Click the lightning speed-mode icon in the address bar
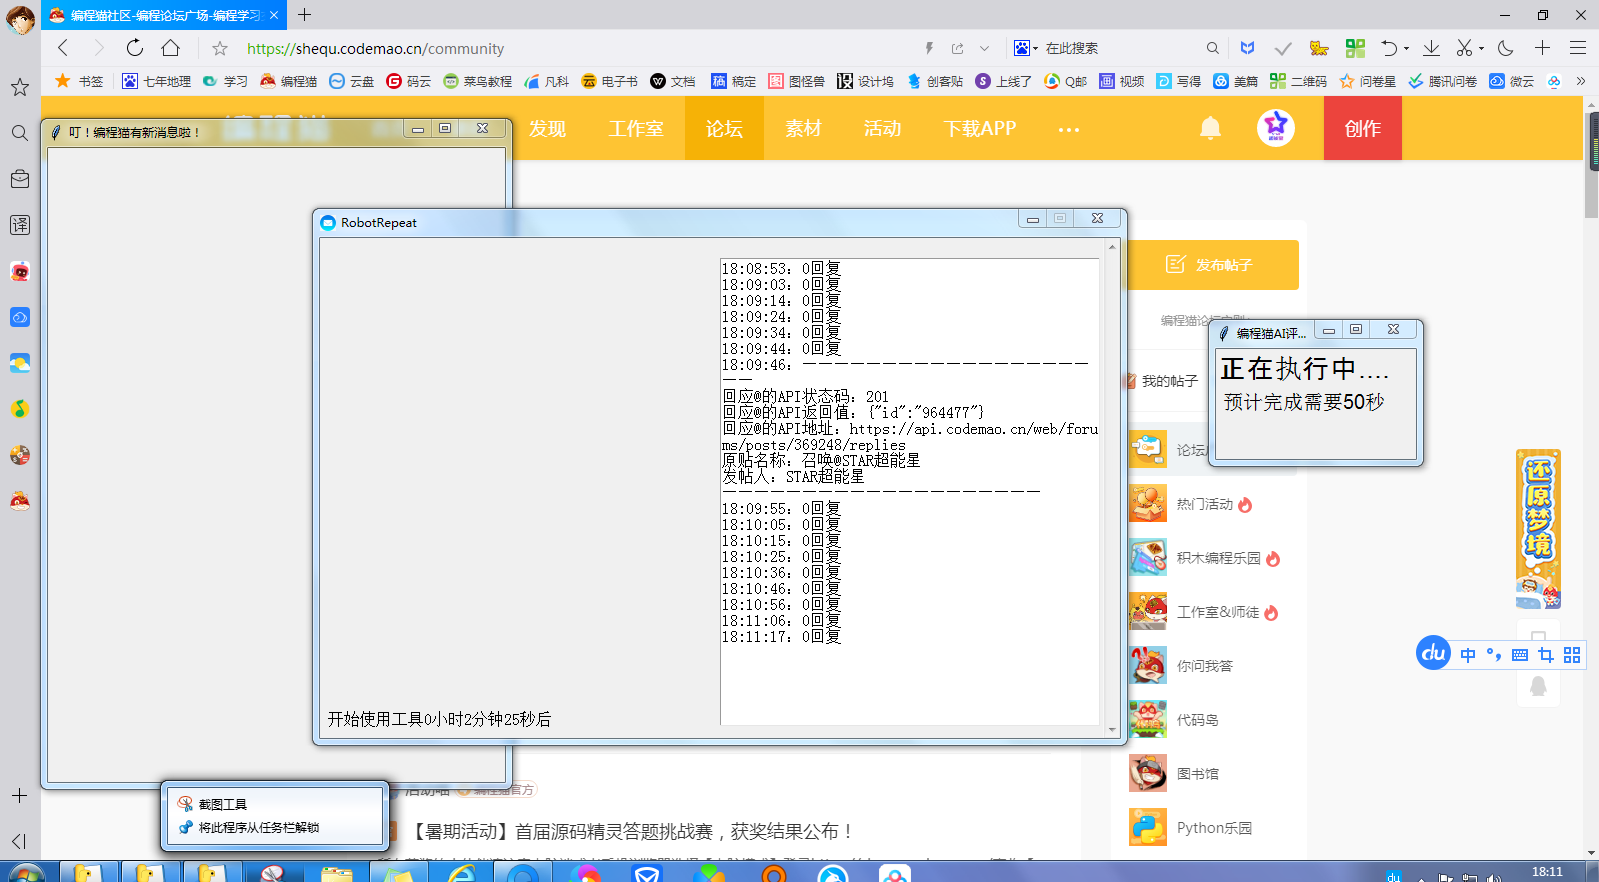1599x882 pixels. point(929,48)
